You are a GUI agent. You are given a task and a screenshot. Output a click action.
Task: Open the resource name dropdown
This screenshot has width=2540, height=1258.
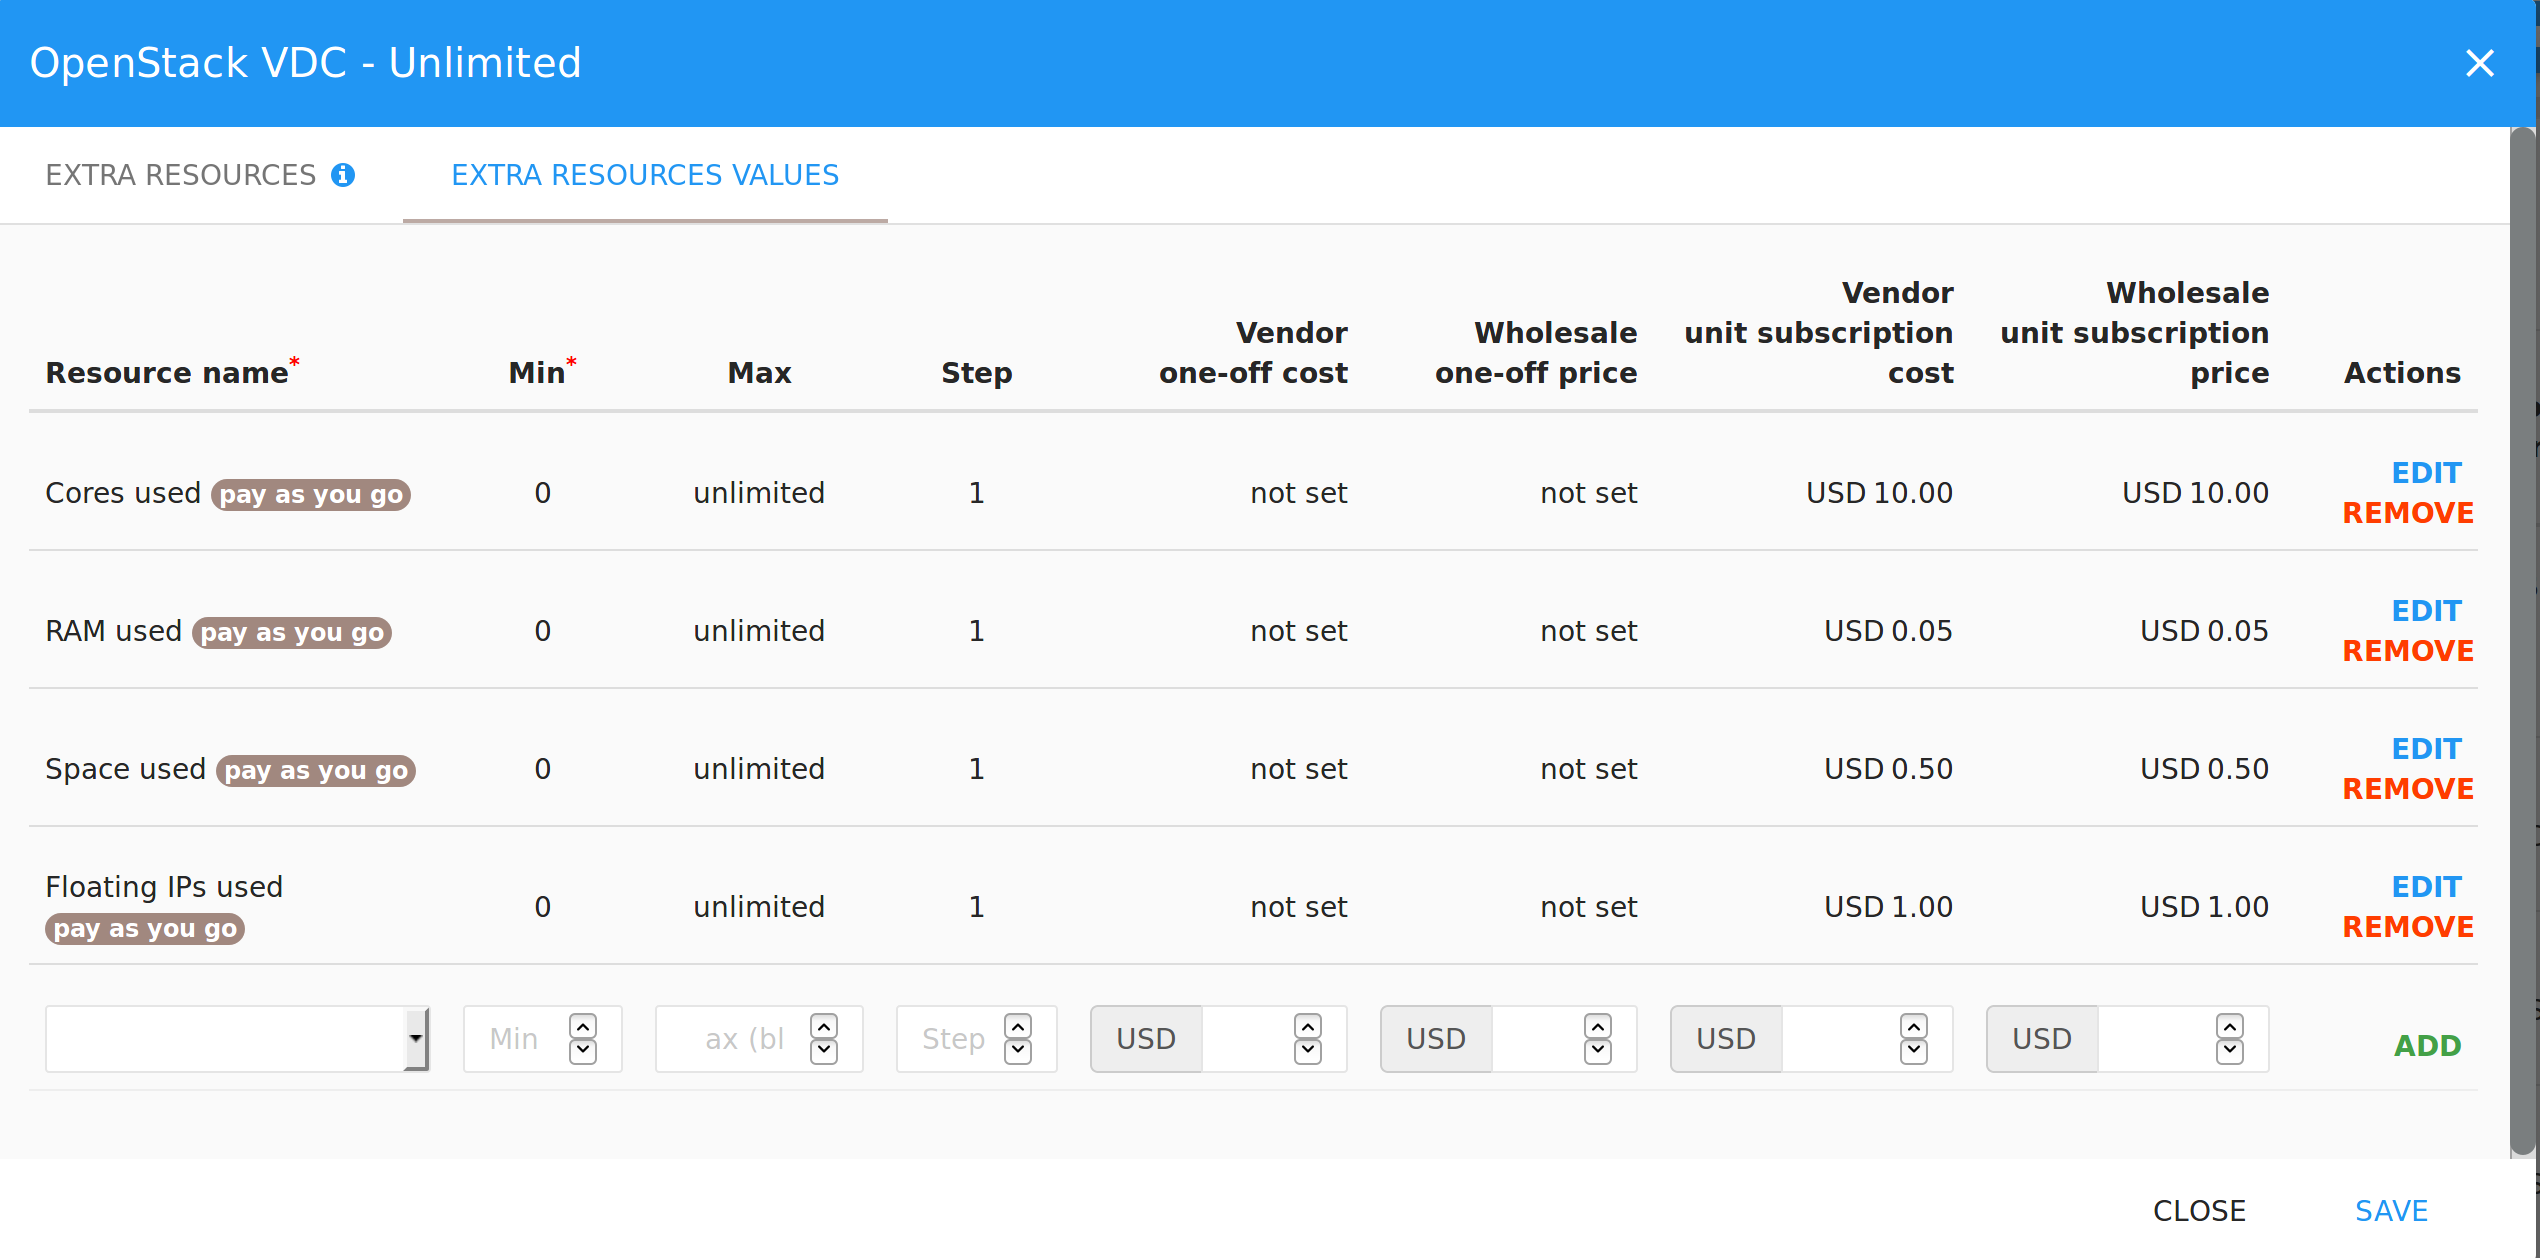pos(237,1039)
